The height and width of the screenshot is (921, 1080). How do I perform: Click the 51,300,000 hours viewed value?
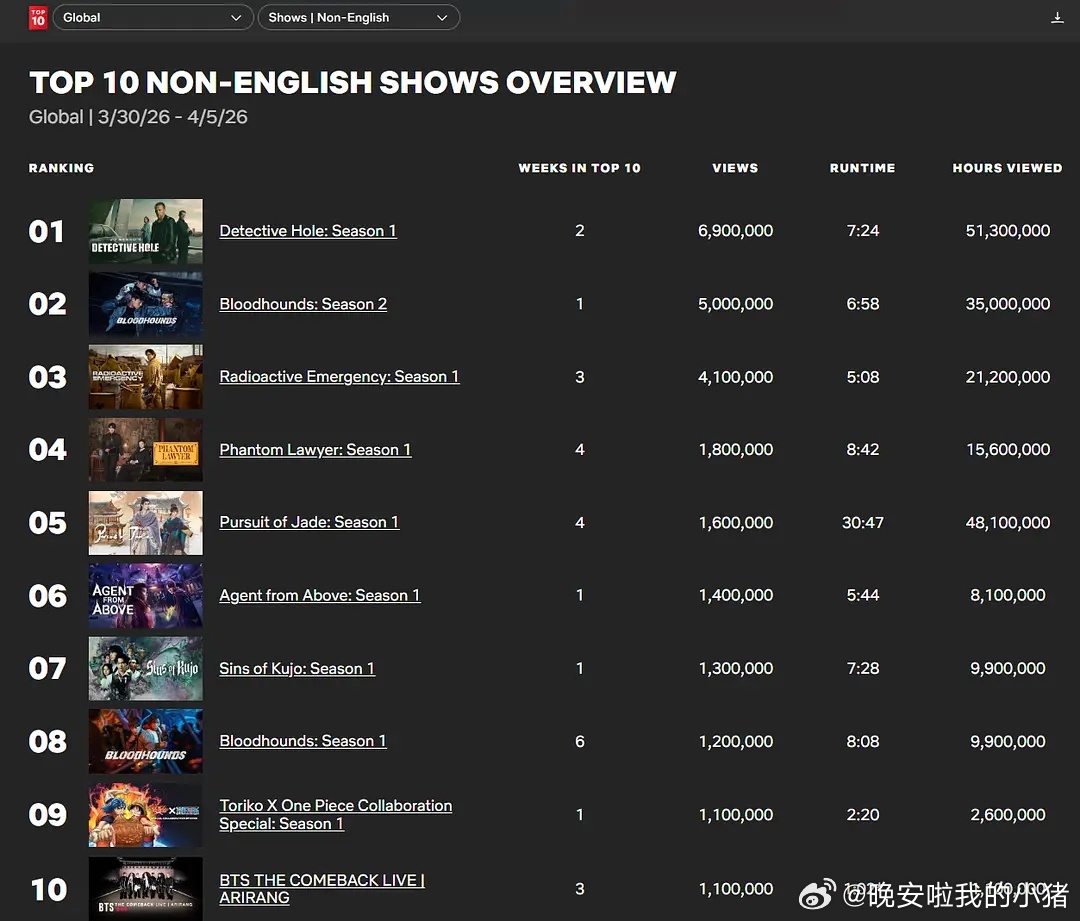(1008, 231)
